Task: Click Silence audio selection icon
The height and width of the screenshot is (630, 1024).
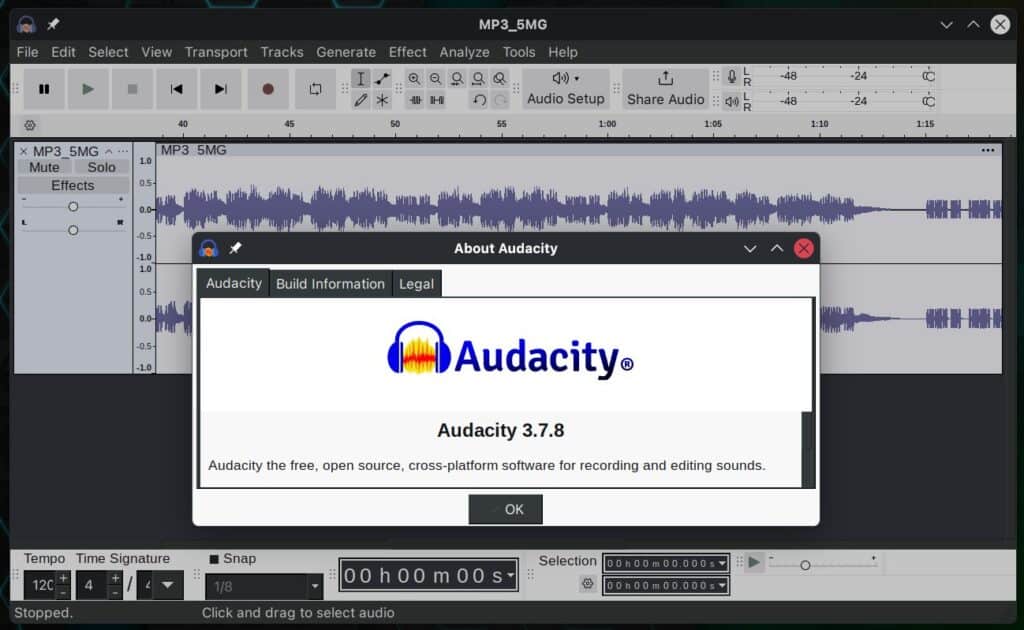Action: point(437,100)
